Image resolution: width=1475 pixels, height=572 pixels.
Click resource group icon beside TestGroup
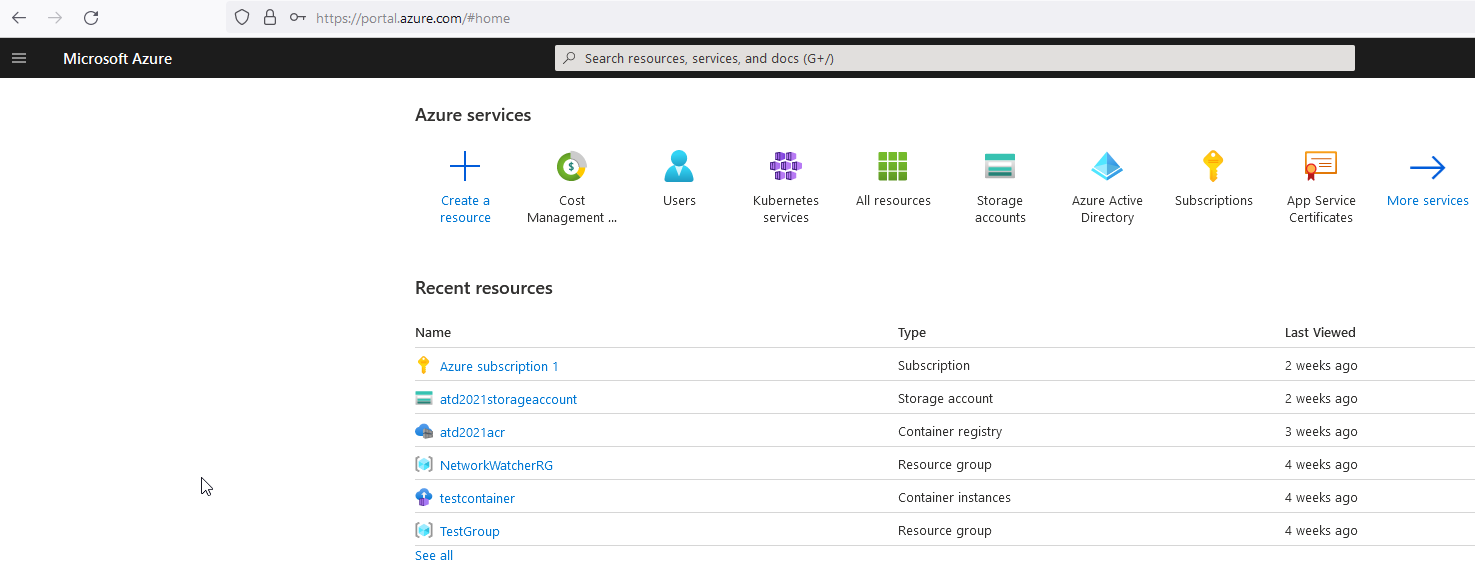tap(424, 530)
